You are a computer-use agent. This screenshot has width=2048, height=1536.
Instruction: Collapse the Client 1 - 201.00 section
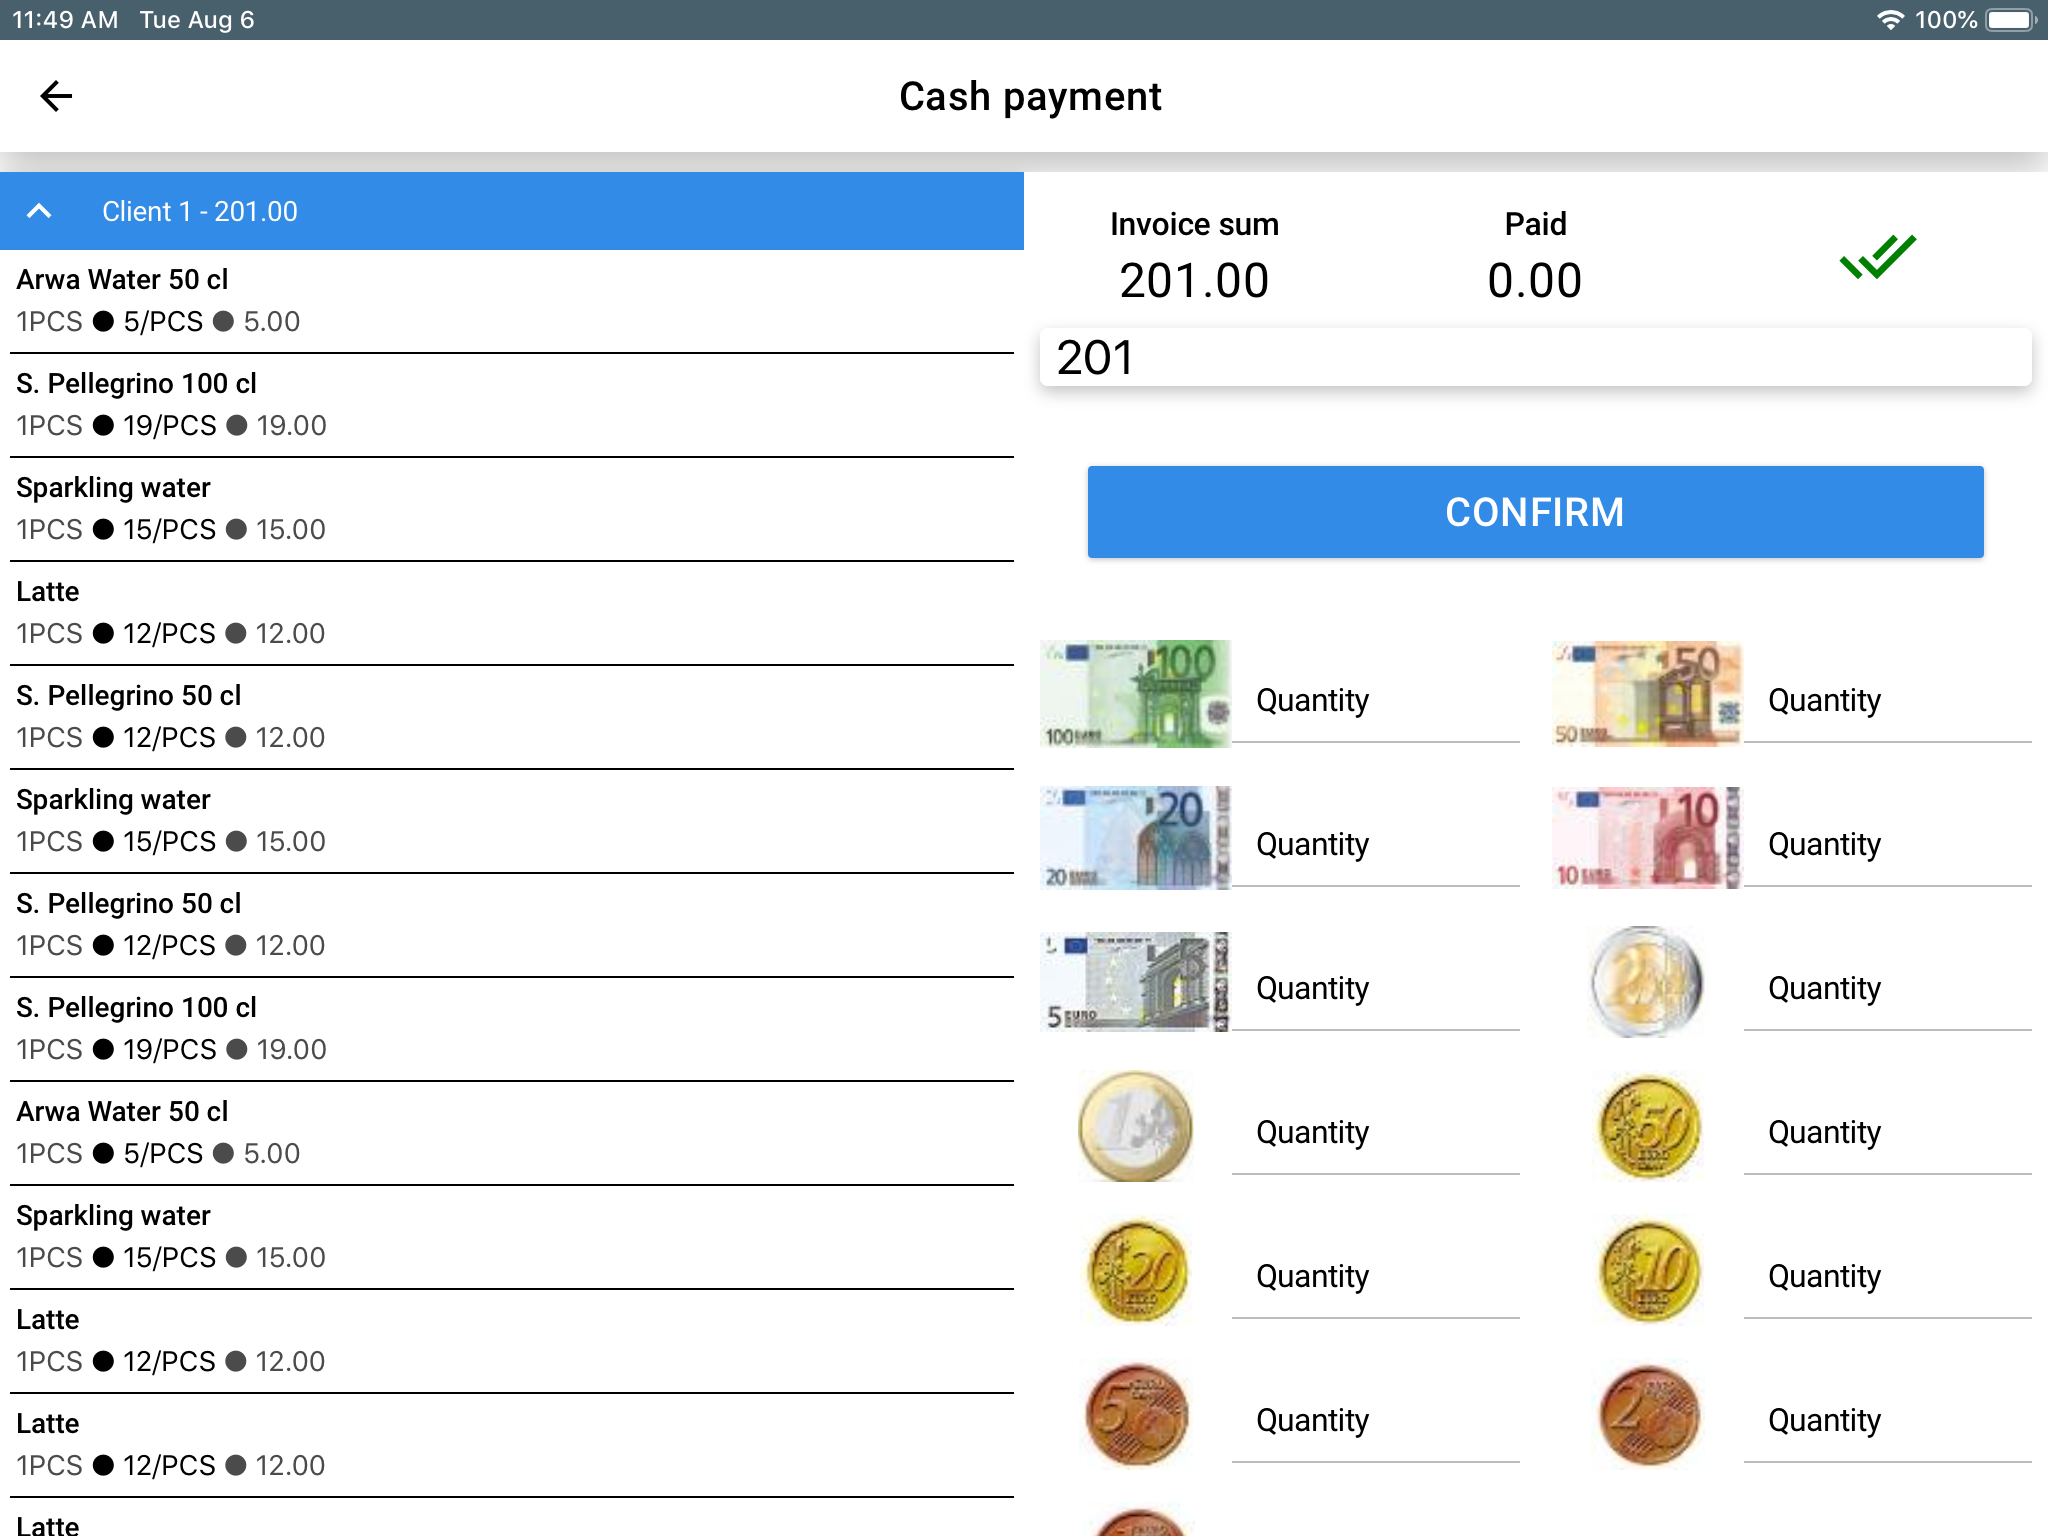pos(39,211)
